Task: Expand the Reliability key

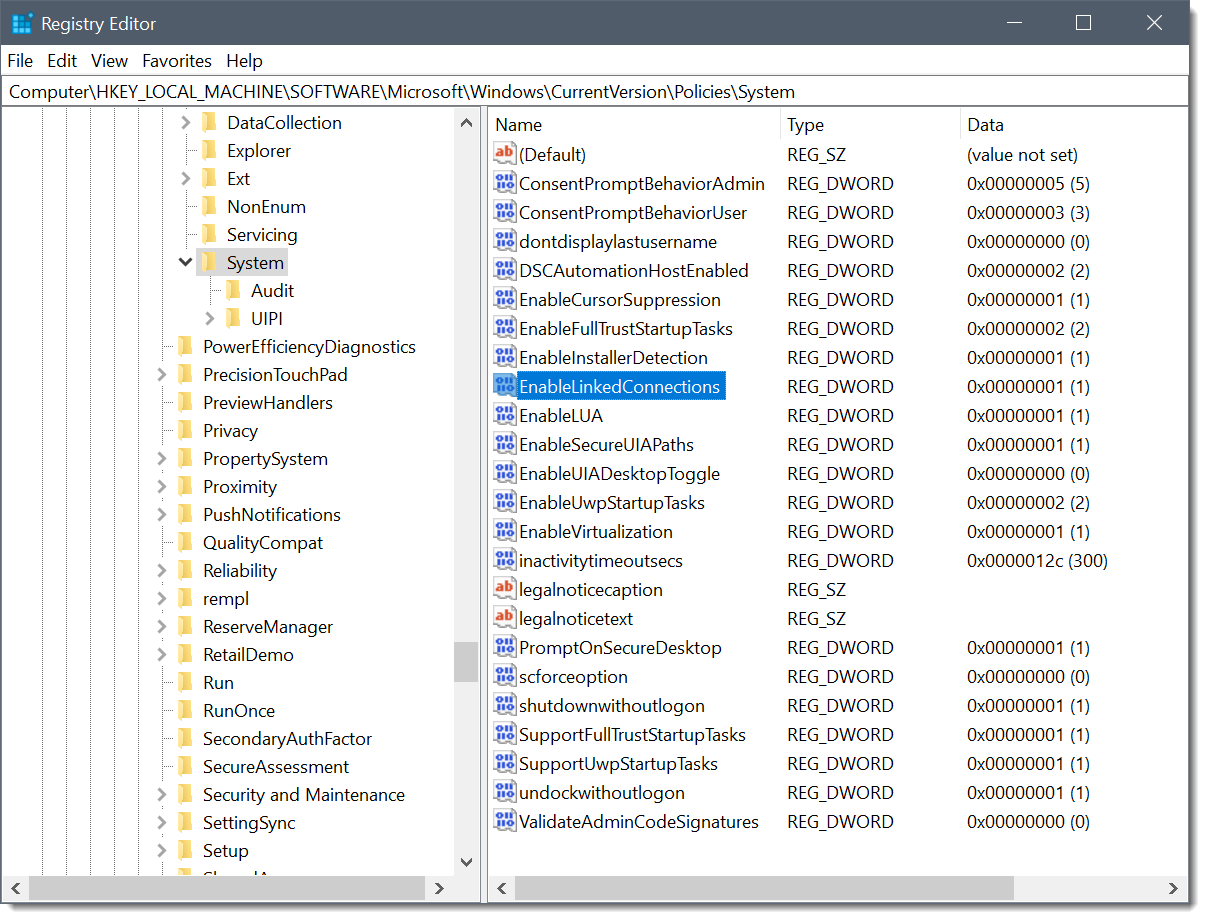Action: (x=162, y=571)
